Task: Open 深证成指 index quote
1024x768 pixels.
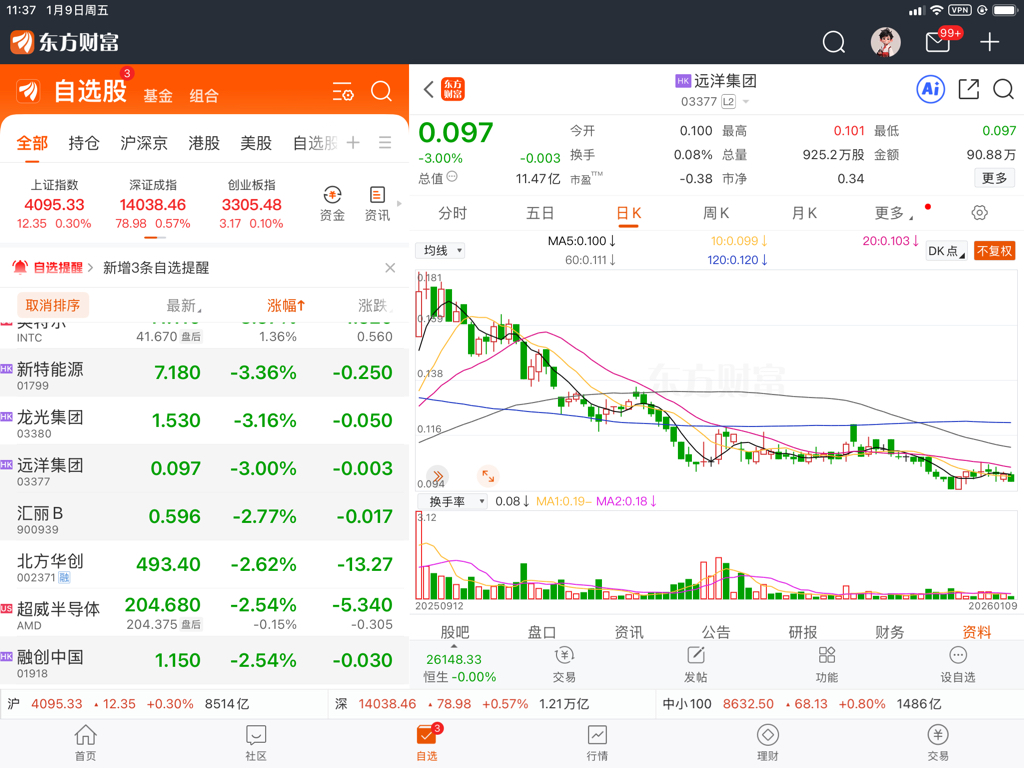Action: [x=153, y=204]
